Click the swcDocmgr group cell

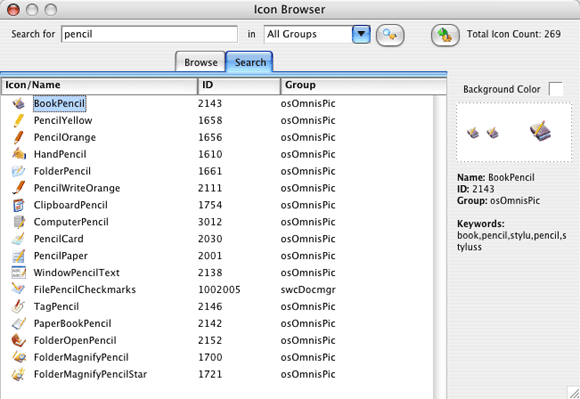pos(308,290)
